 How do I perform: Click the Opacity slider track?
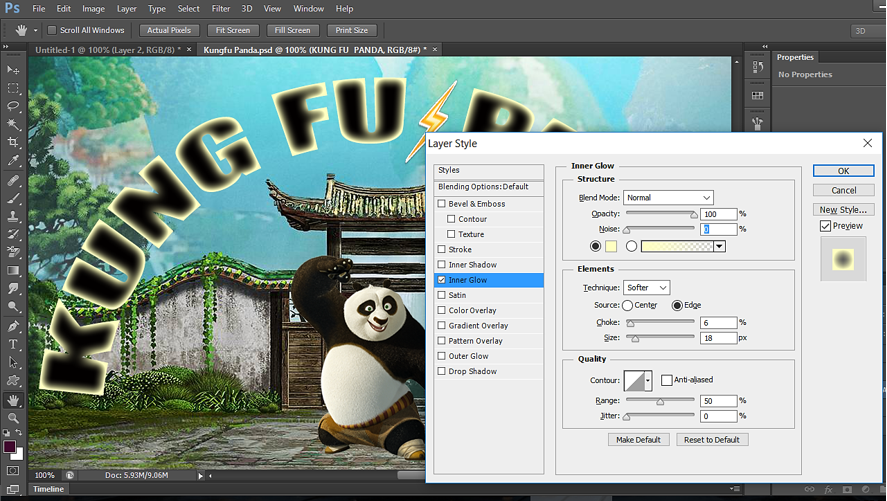coord(660,213)
